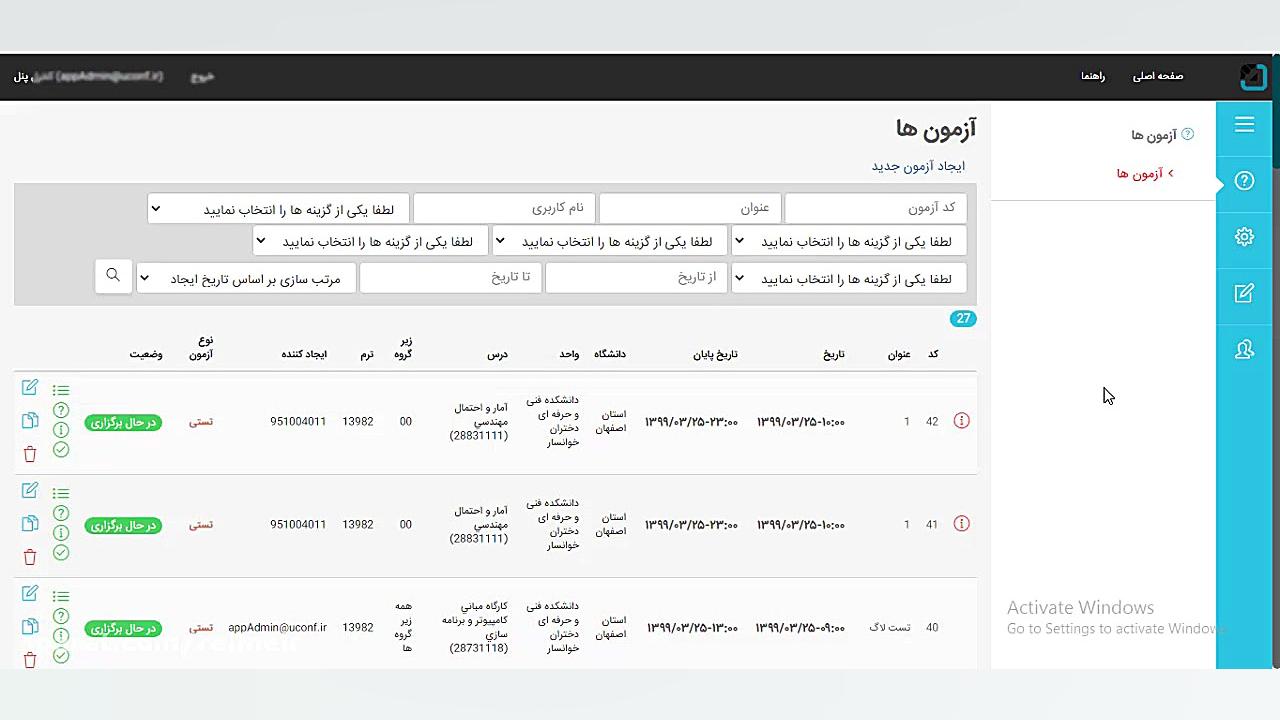The image size is (1280, 720).
Task: Open راهنما in the top bar
Action: point(1093,76)
